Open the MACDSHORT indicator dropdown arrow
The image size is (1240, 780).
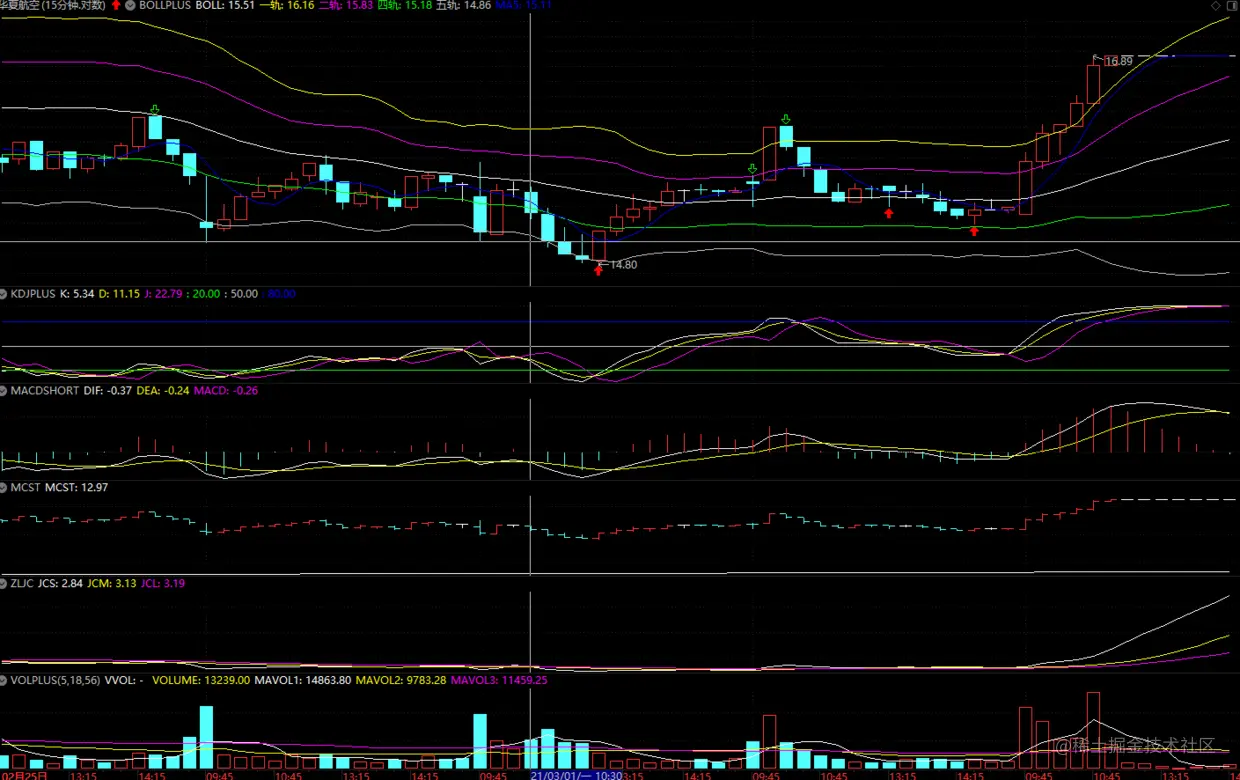[4, 390]
